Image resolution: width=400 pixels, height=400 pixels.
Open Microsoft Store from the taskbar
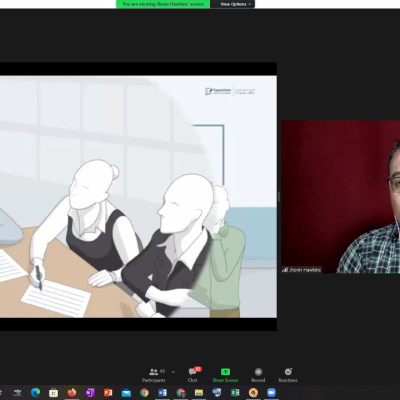[x=53, y=393]
